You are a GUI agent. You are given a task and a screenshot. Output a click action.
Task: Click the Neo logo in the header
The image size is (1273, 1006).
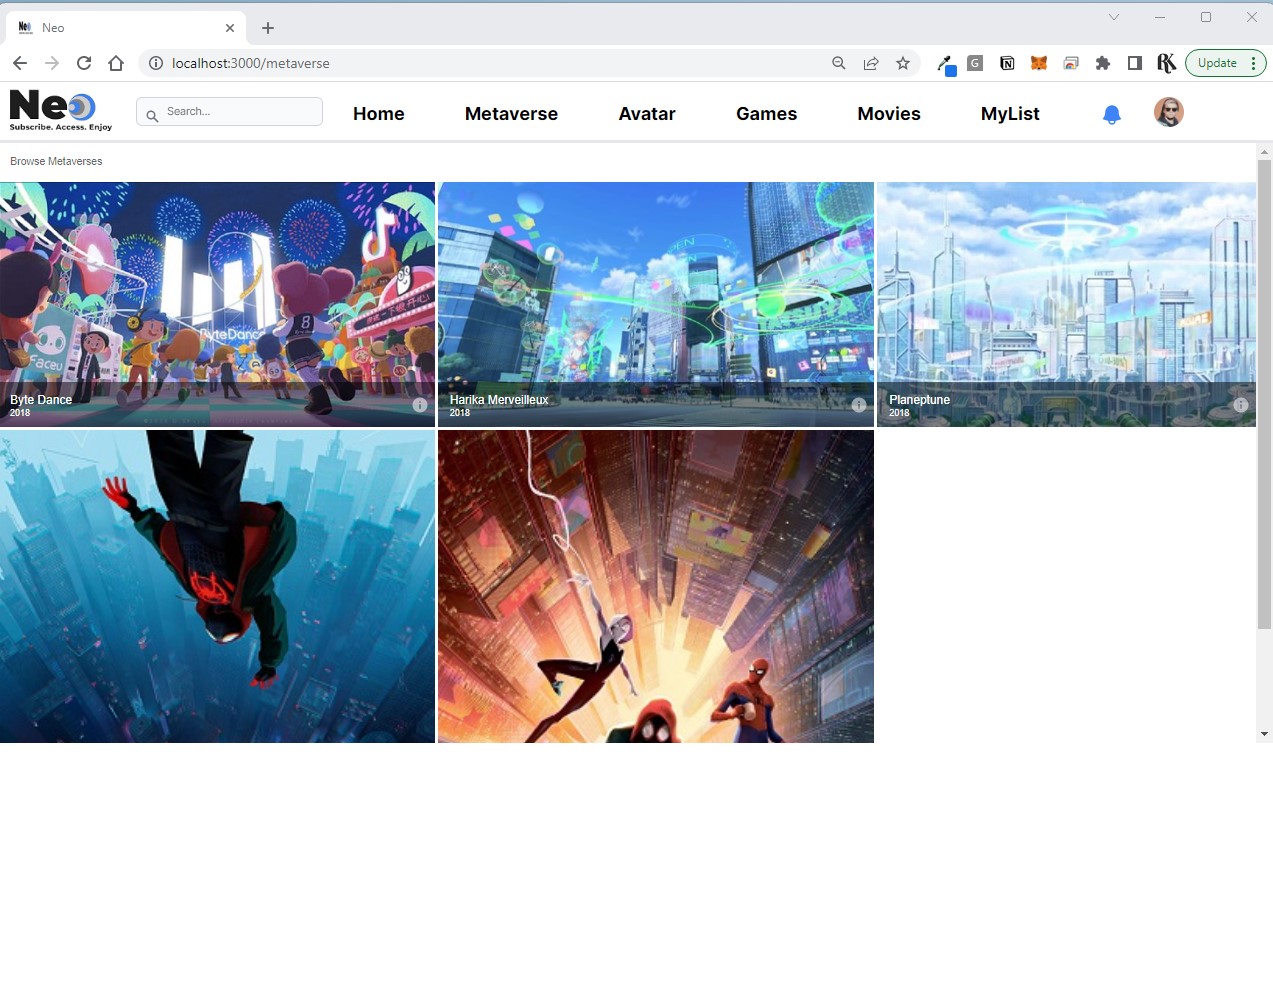[x=61, y=110]
